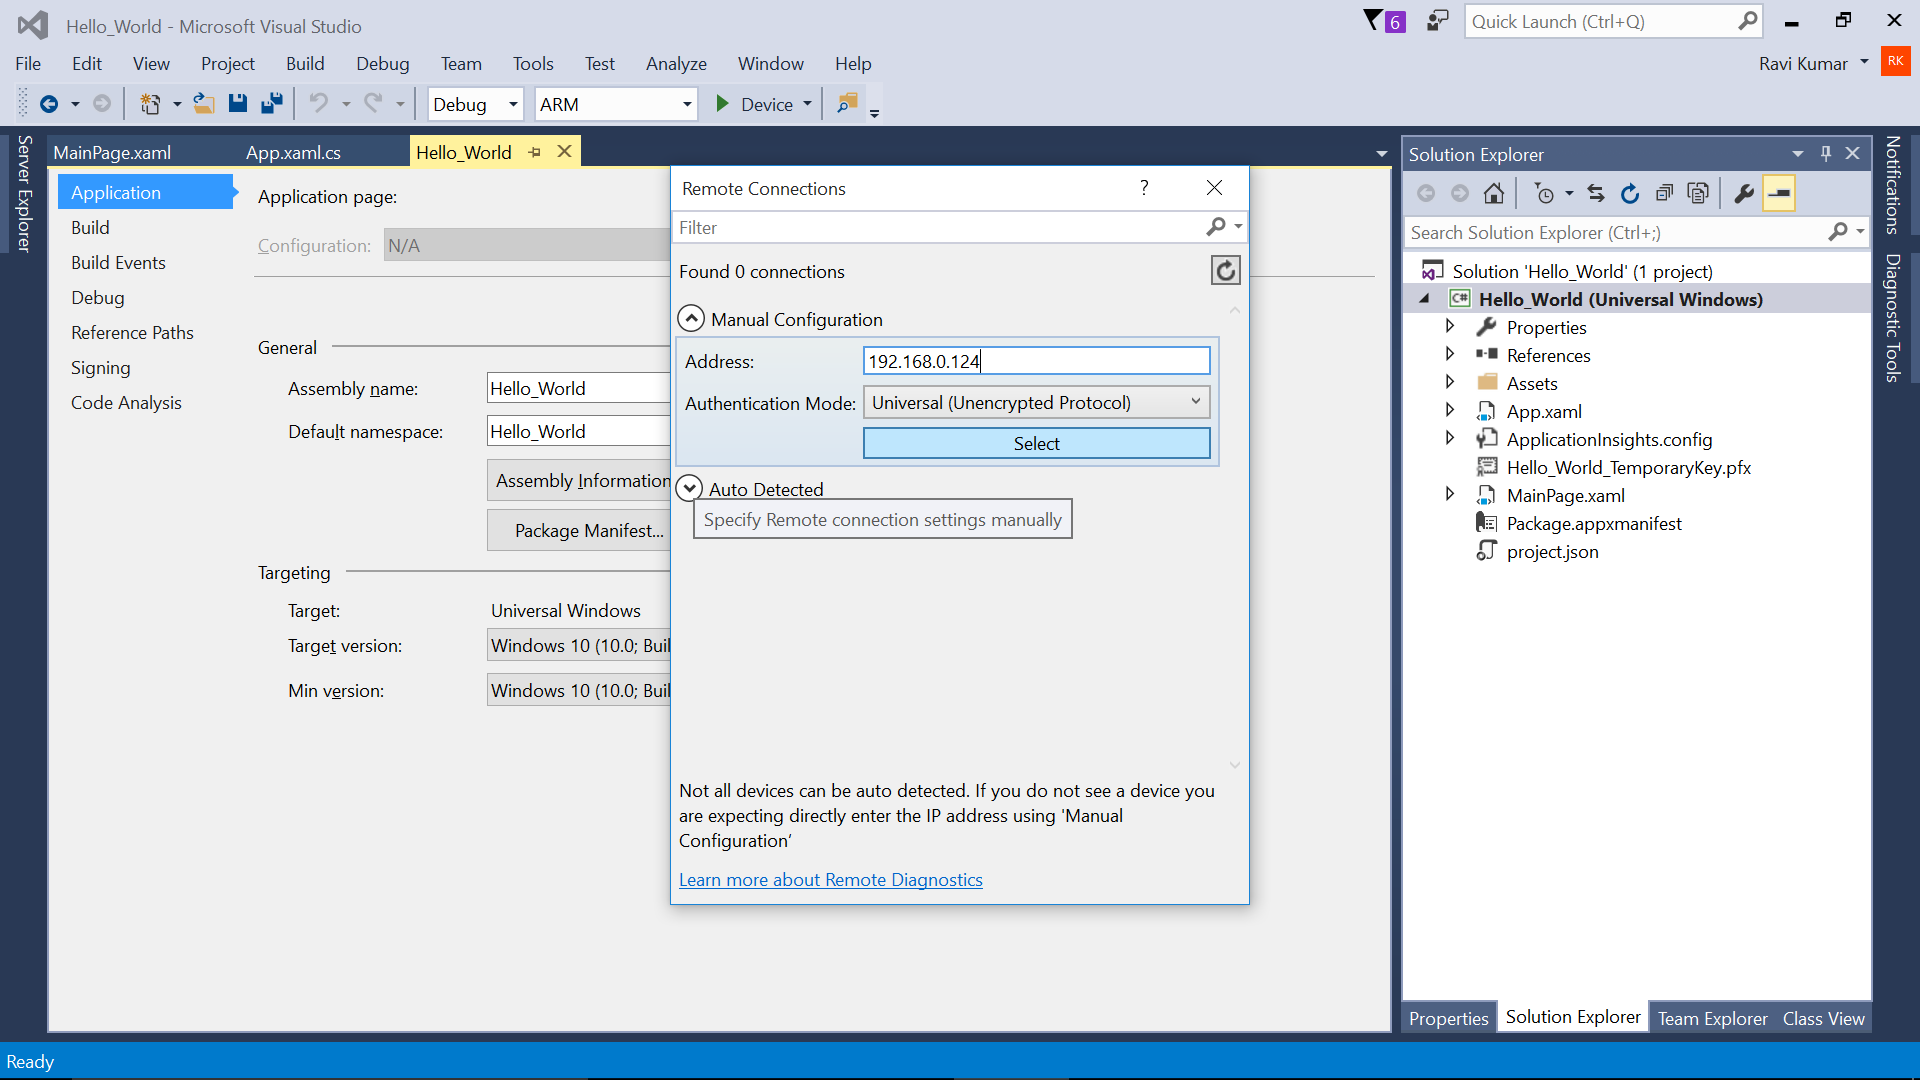This screenshot has height=1080, width=1920.
Task: Select the Signing properties page
Action: pos(100,367)
